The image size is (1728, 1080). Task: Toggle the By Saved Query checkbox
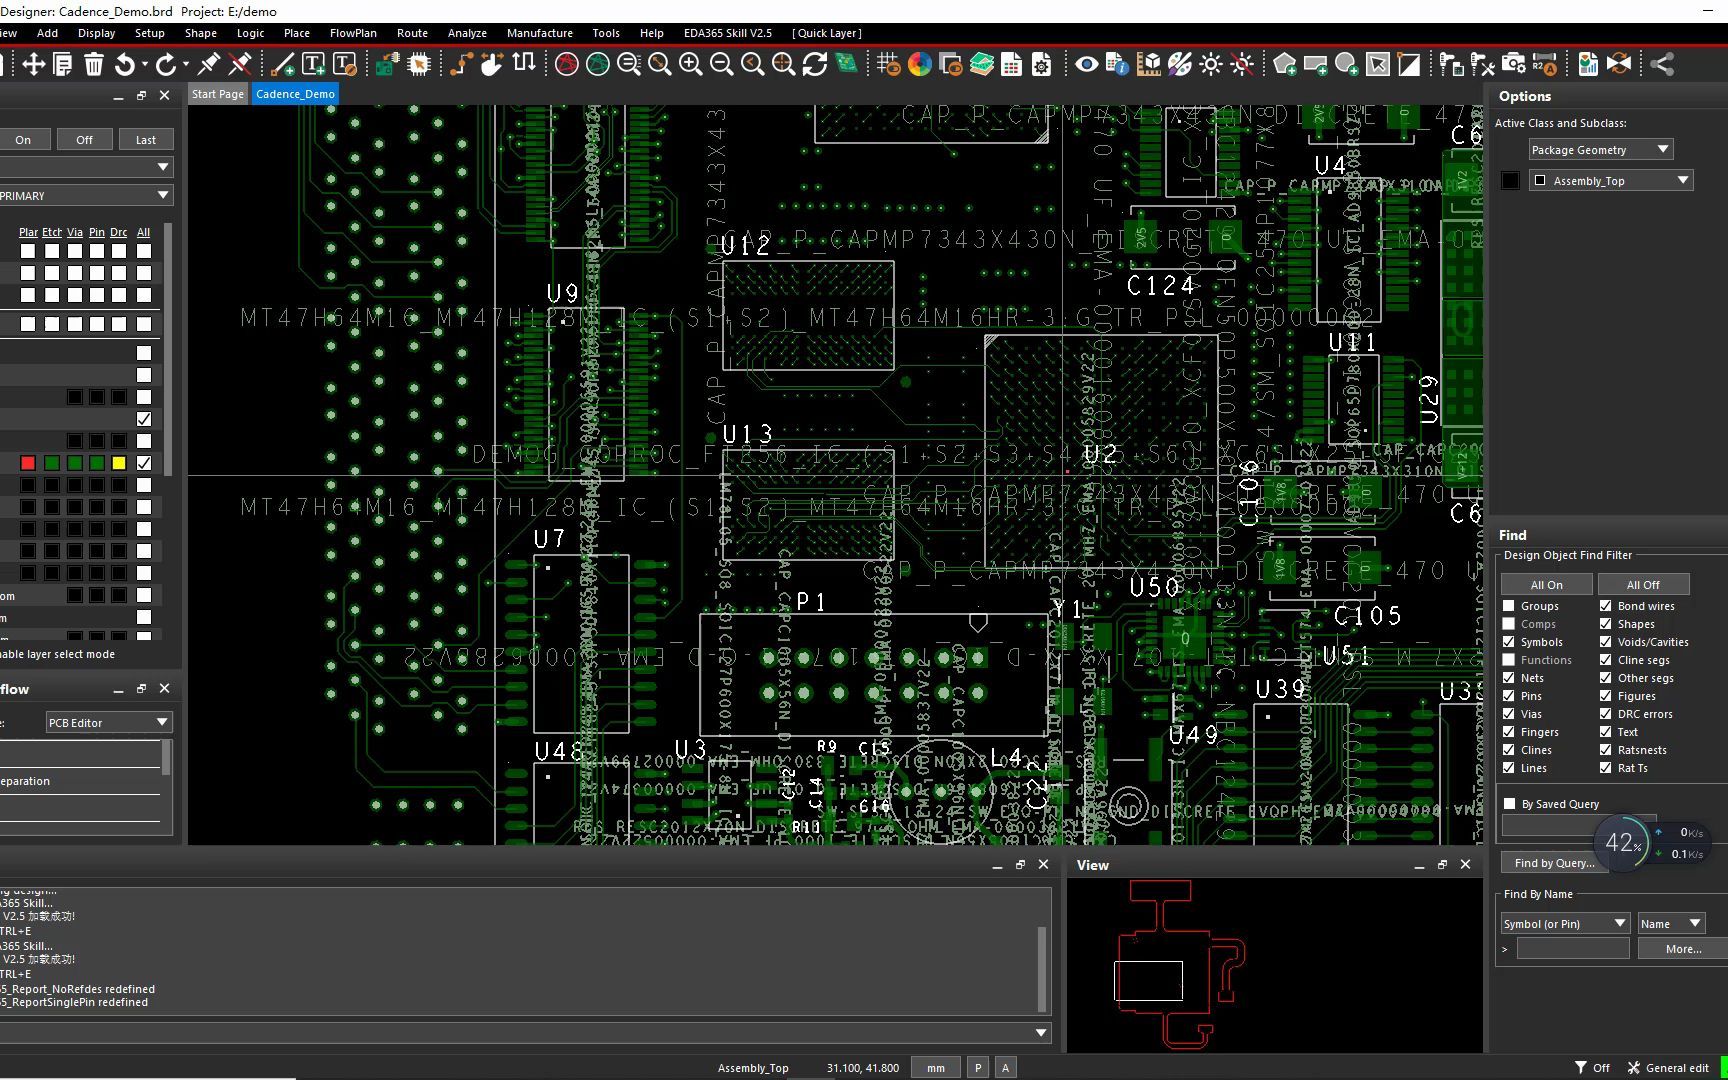pos(1509,803)
